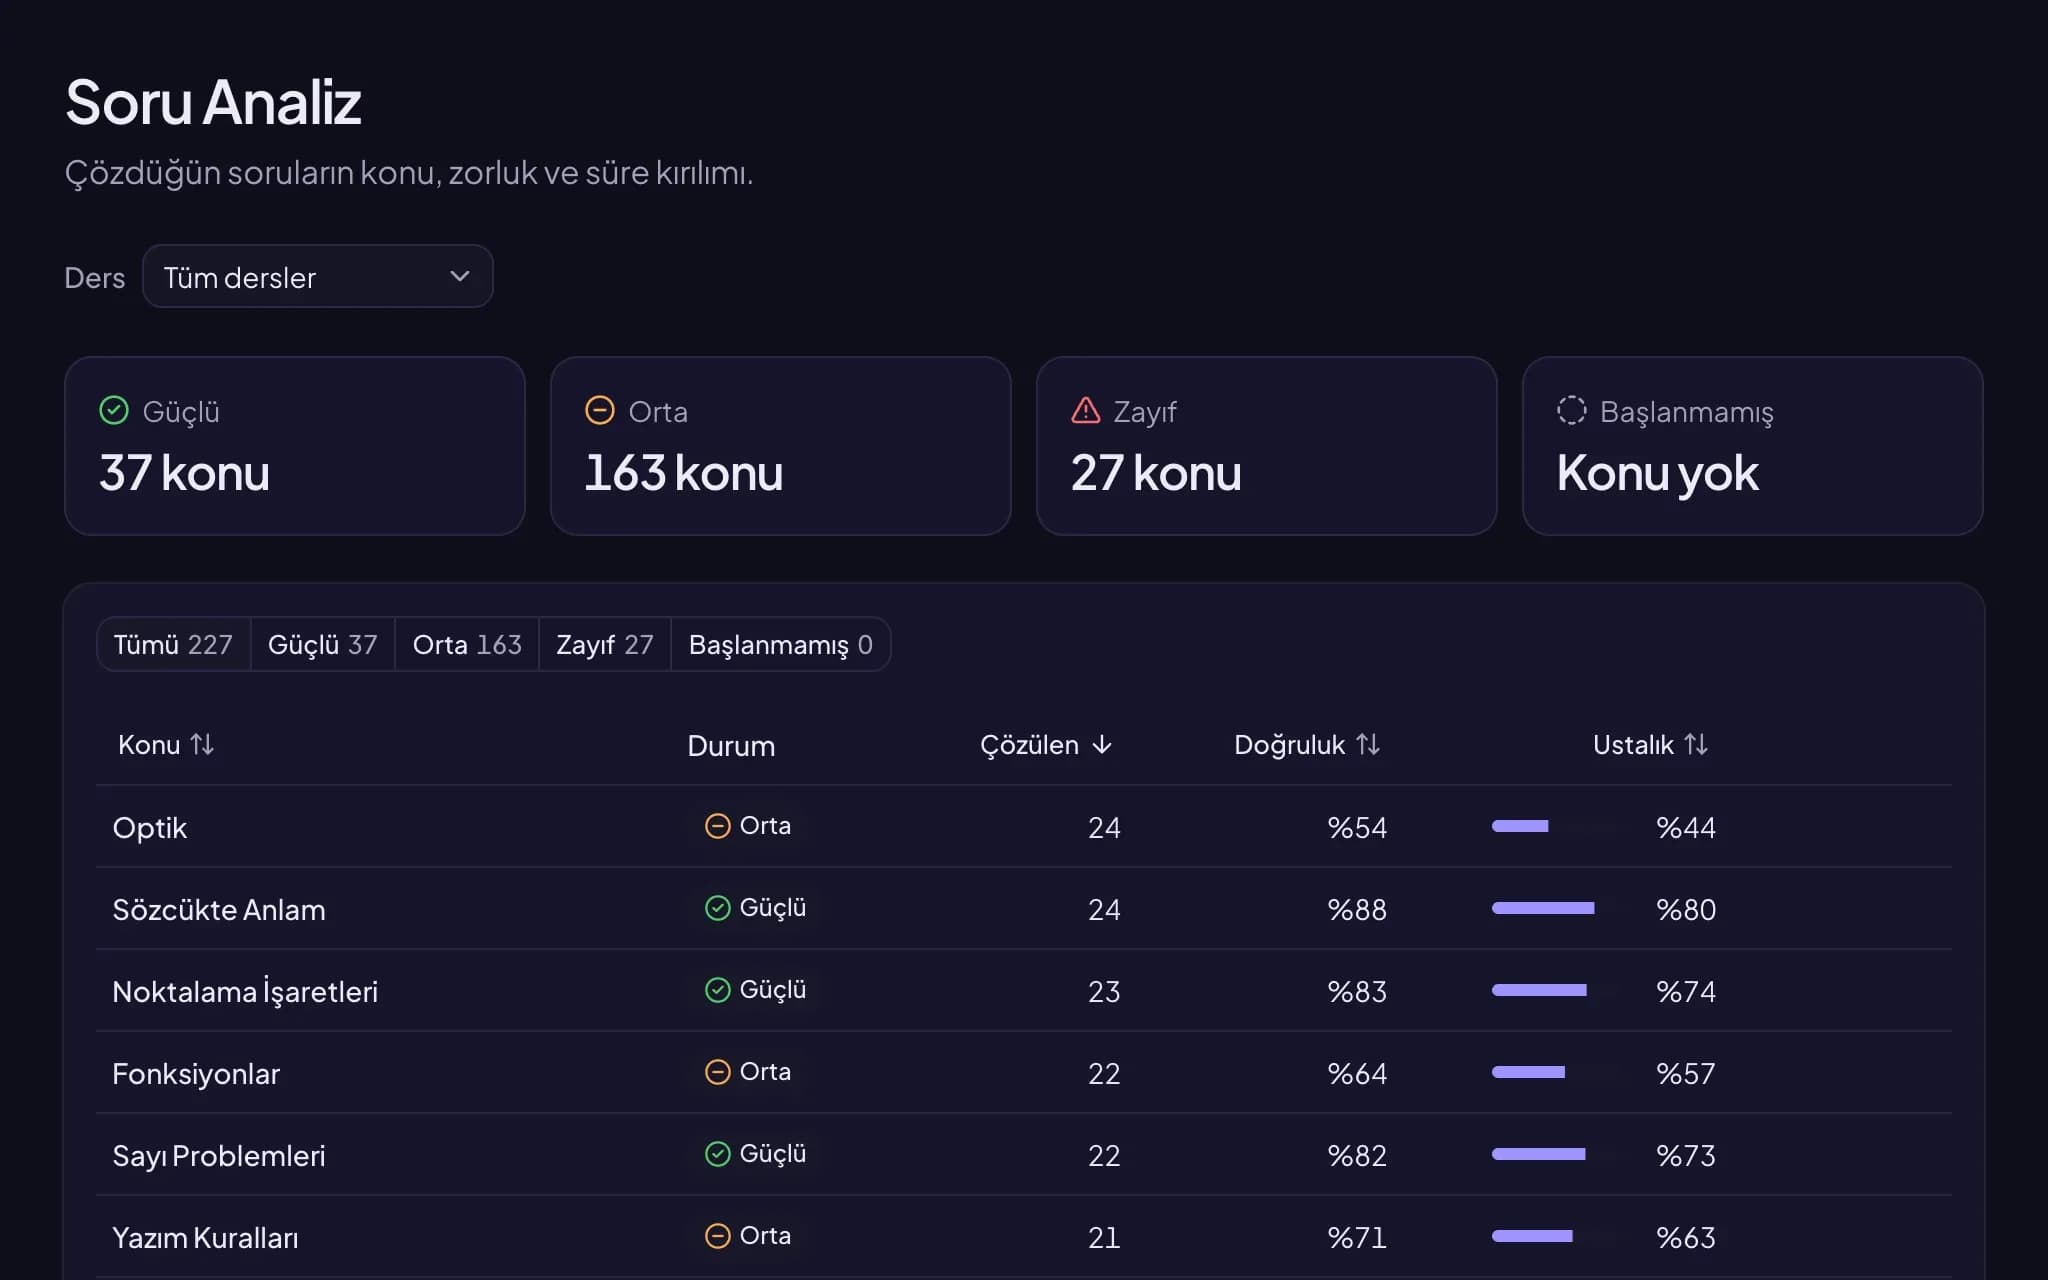Open the Başlanmamış Konu yok summary card

pos(1753,446)
